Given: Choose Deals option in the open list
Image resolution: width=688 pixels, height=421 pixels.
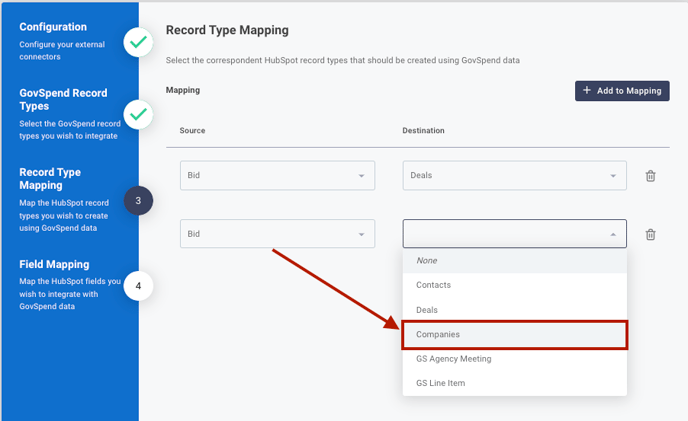Looking at the screenshot, I should (514, 310).
